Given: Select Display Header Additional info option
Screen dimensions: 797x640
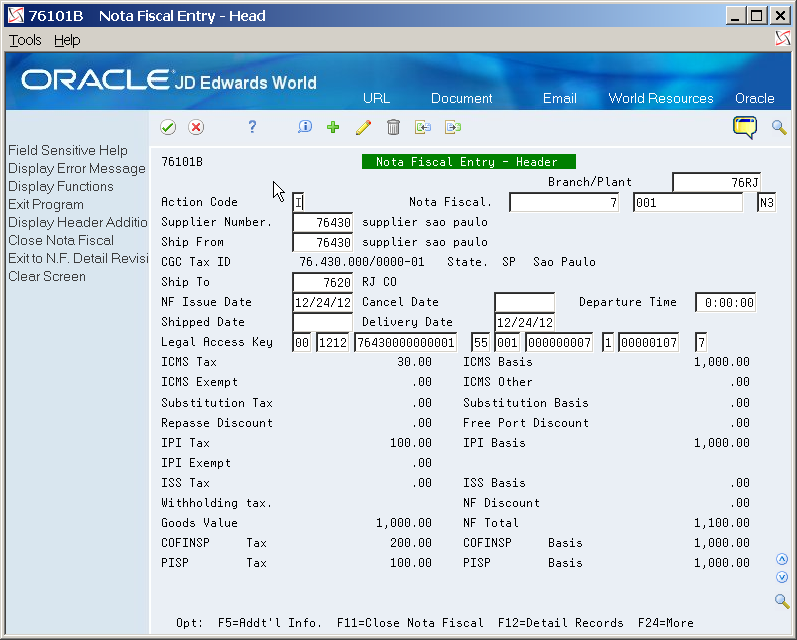Looking at the screenshot, I should [x=78, y=222].
